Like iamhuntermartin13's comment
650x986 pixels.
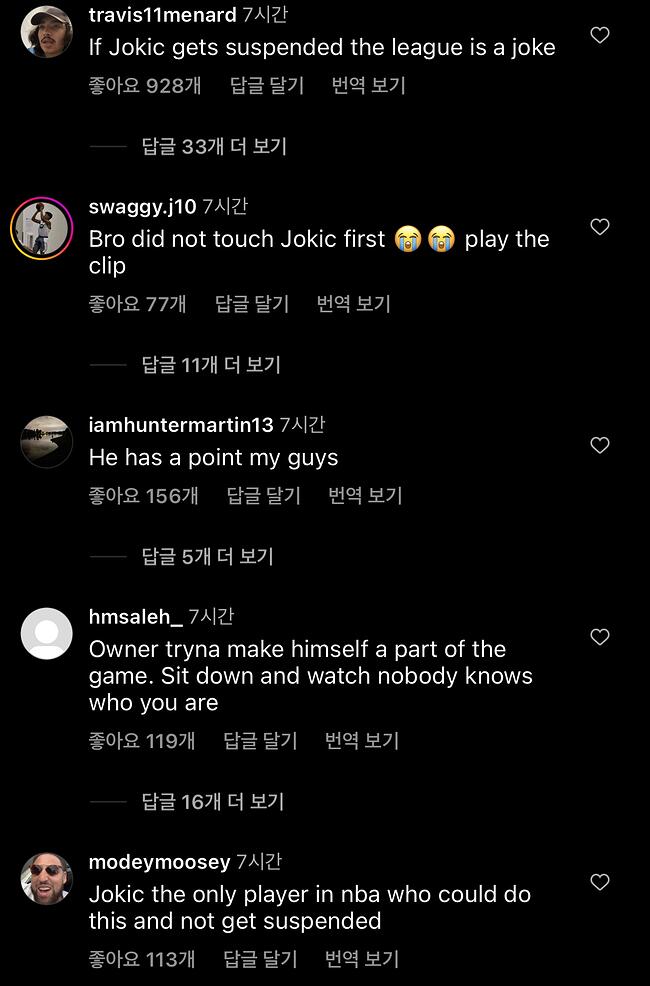pyautogui.click(x=600, y=446)
